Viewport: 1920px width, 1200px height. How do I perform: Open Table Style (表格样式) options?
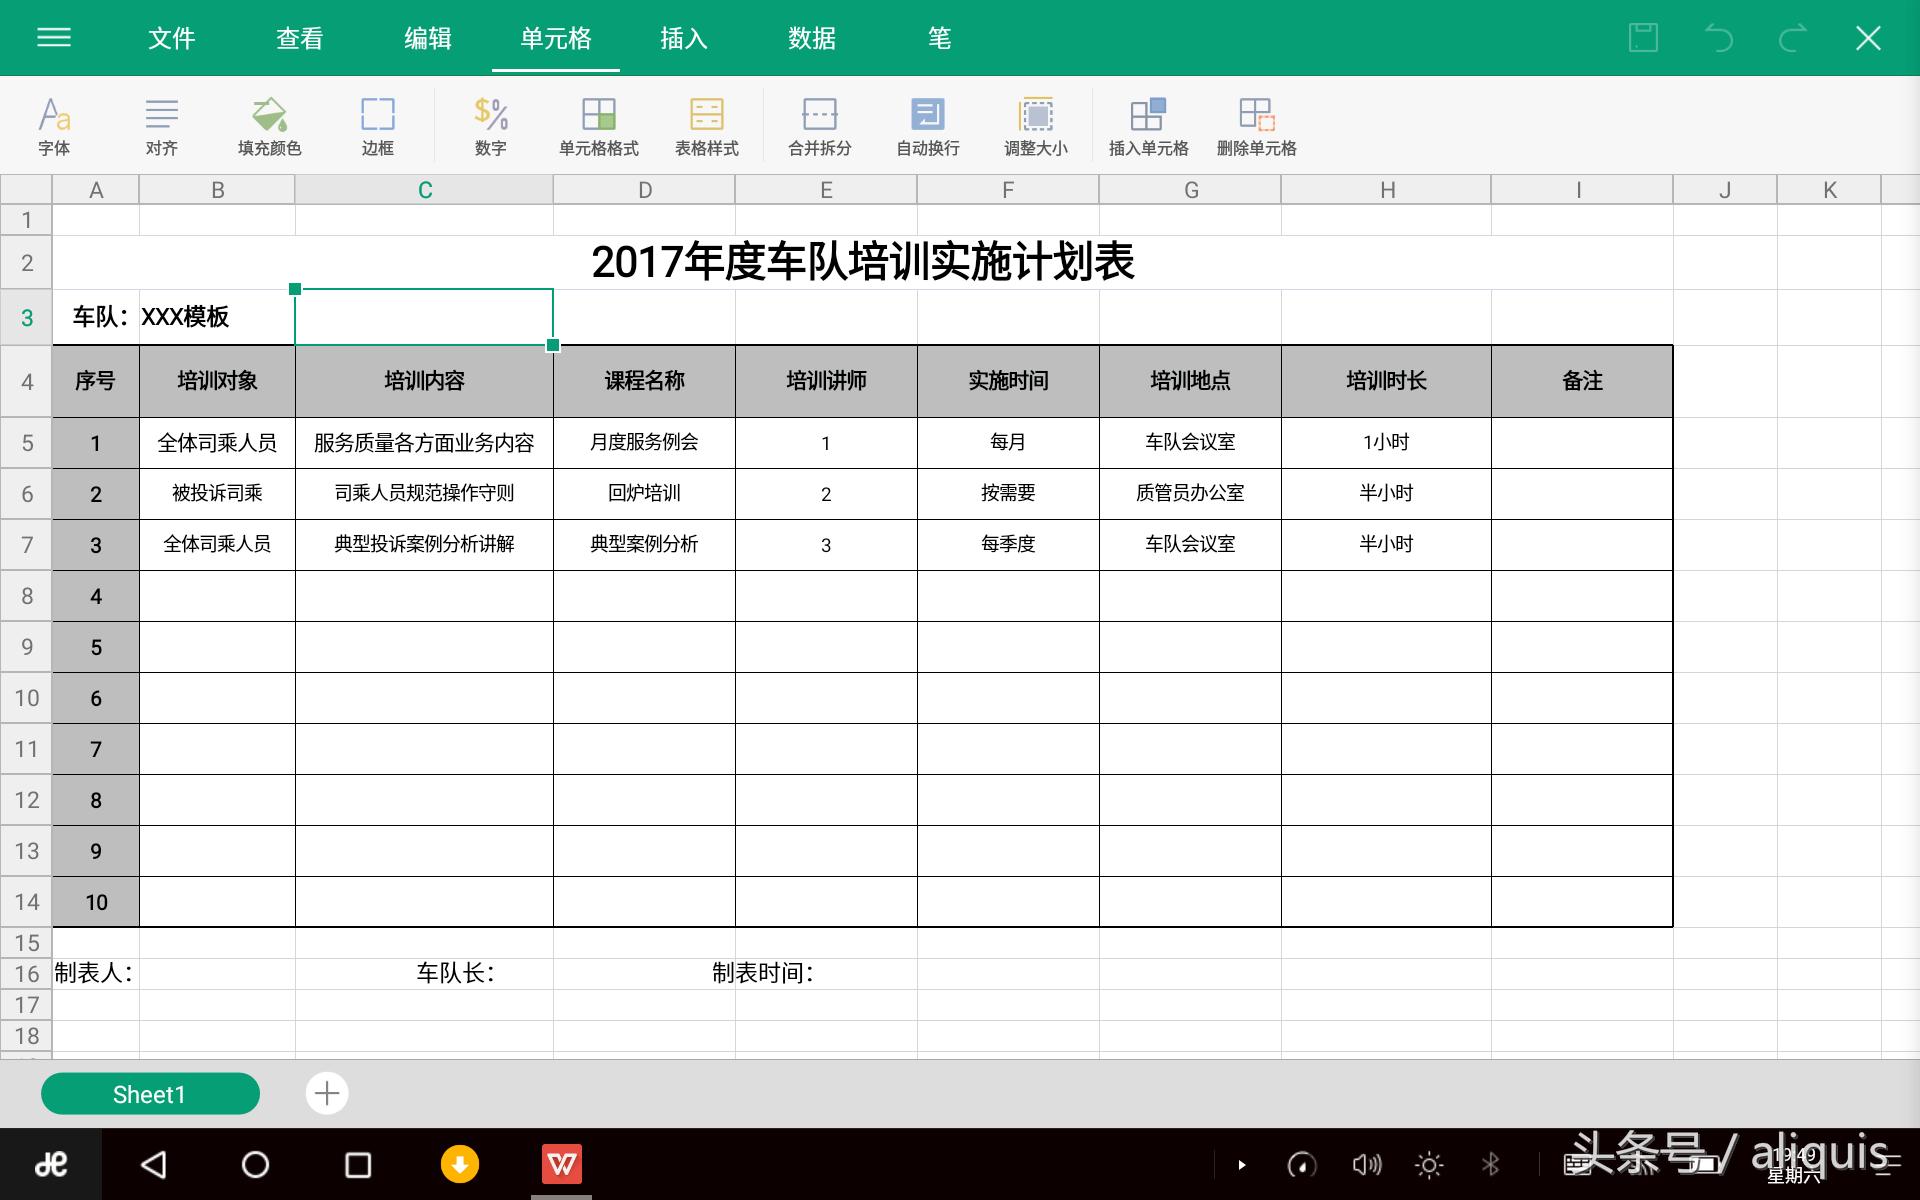(x=707, y=125)
